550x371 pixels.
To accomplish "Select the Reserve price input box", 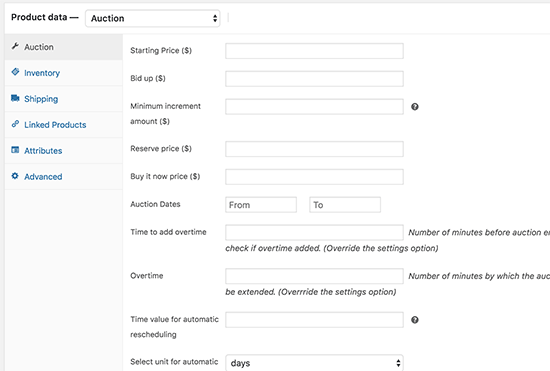I will [x=314, y=149].
